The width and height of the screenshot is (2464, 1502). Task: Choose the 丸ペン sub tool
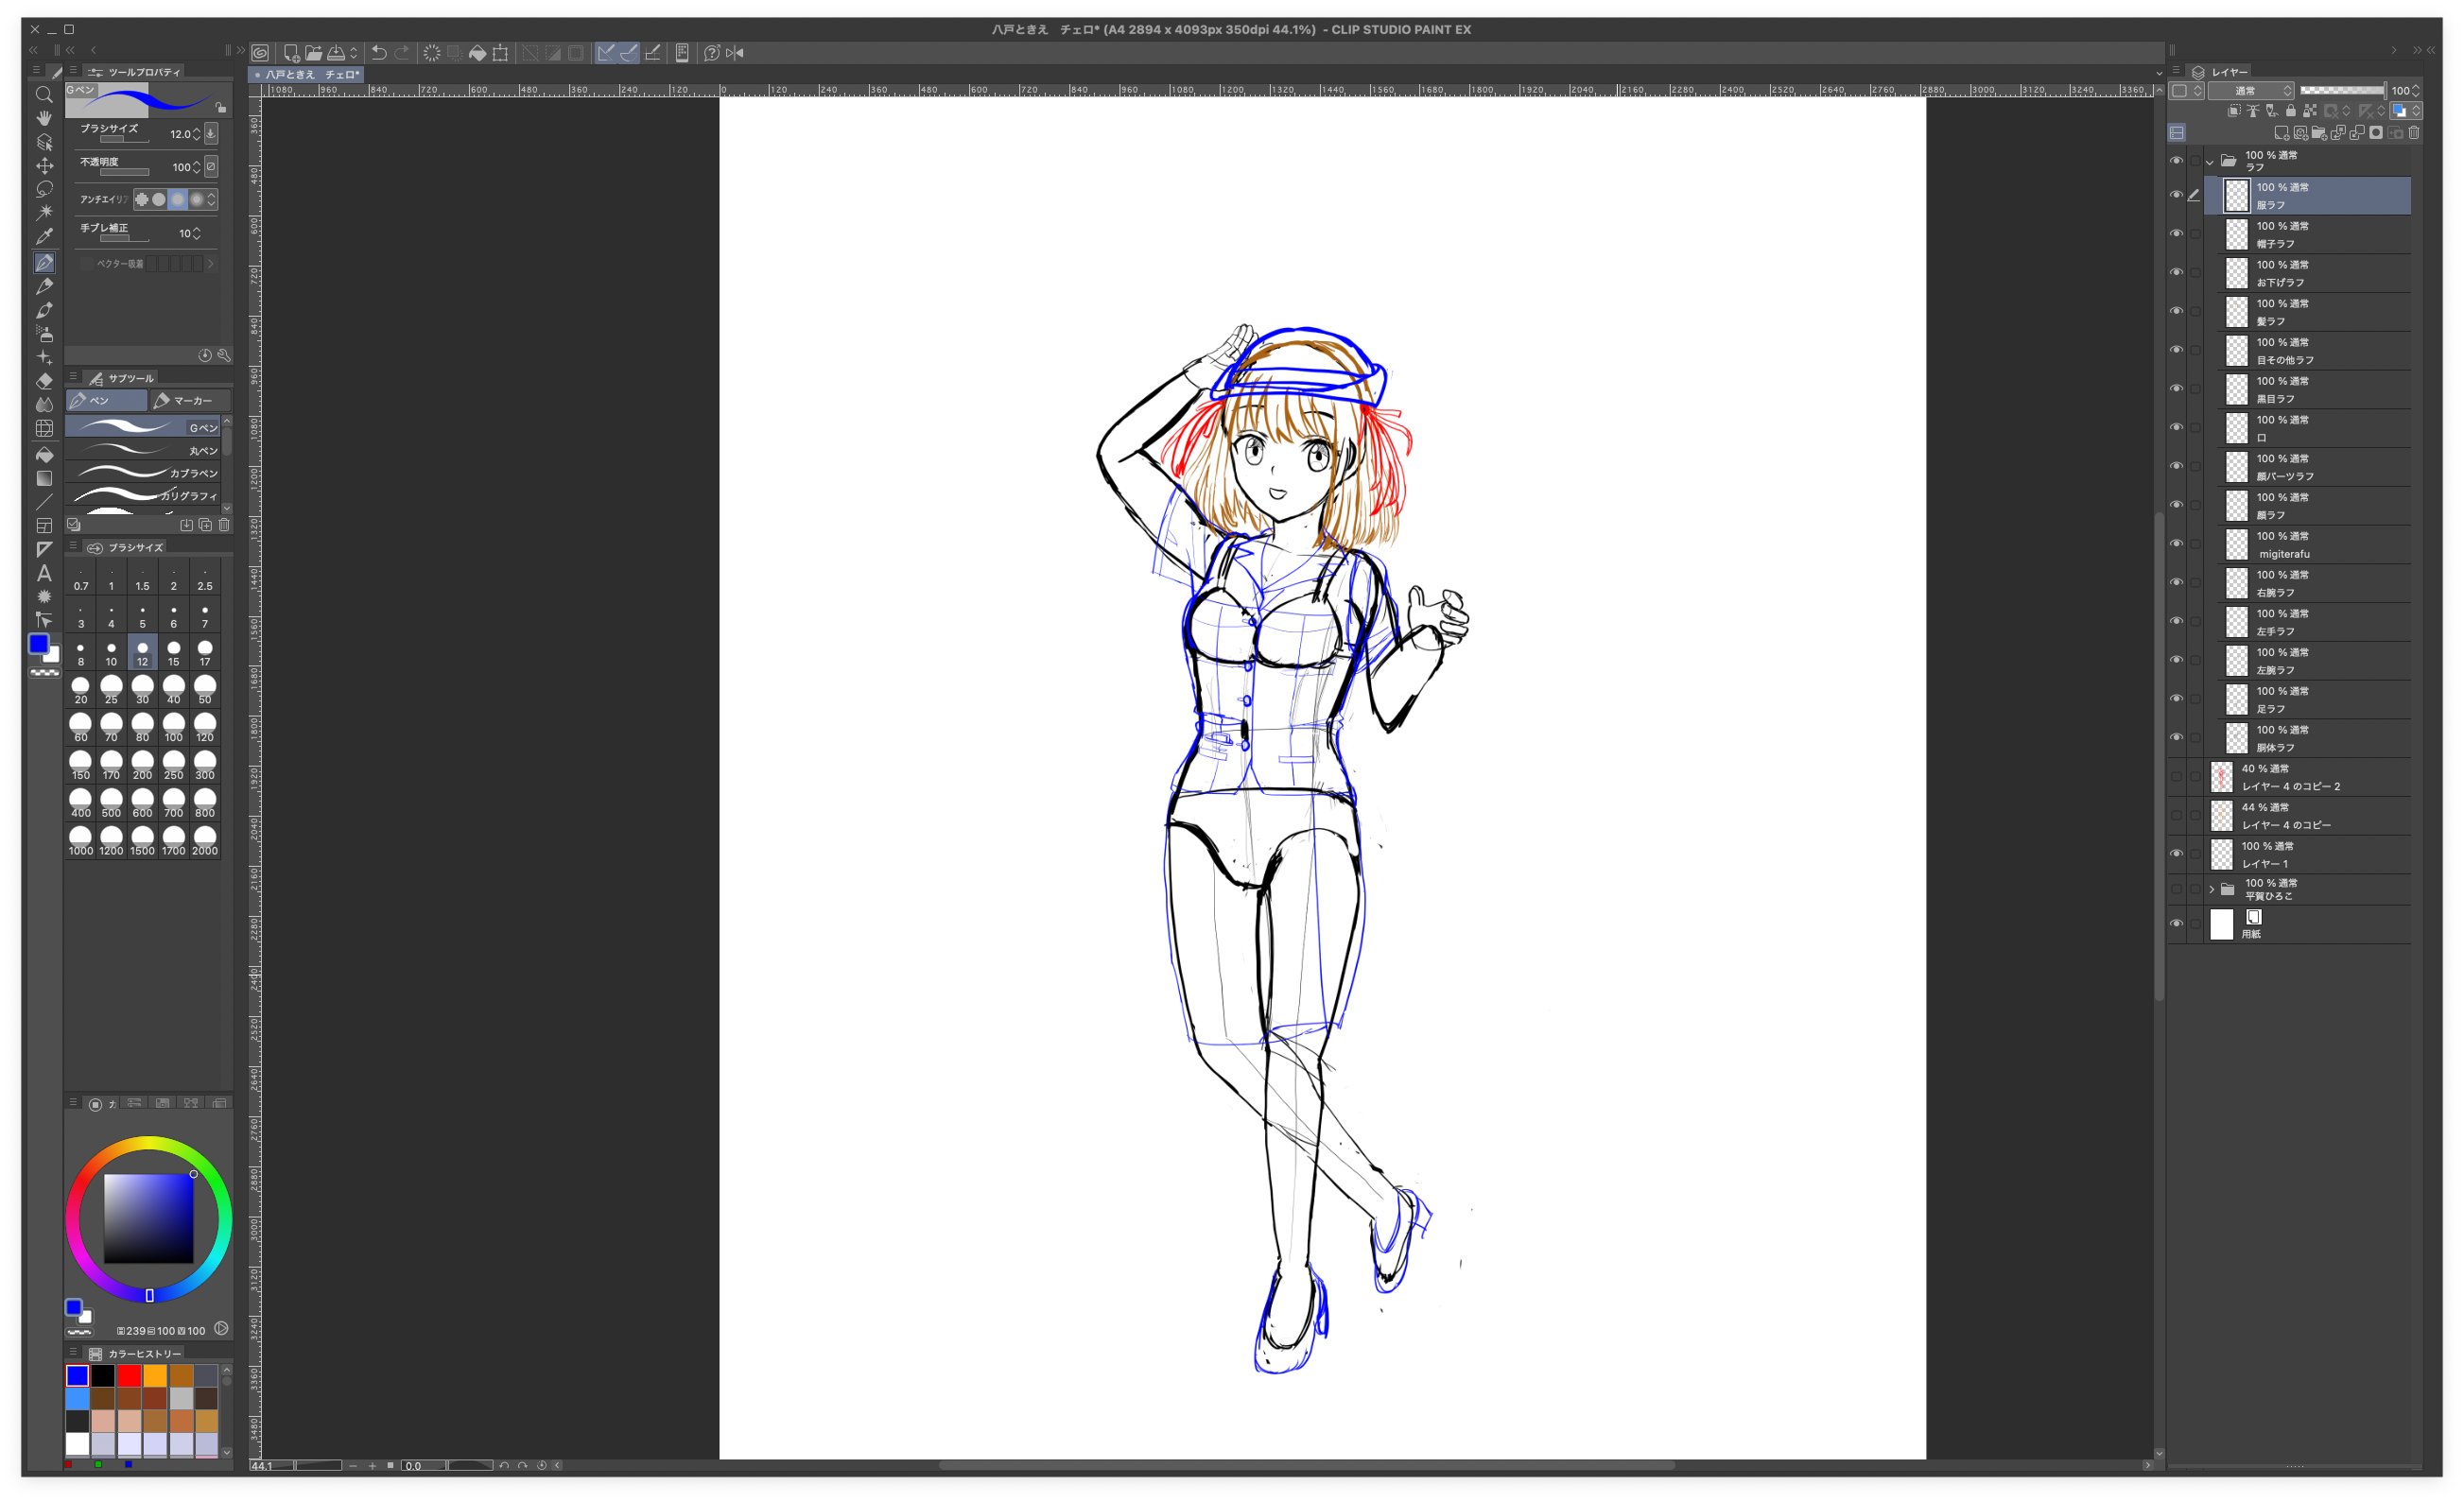[147, 450]
